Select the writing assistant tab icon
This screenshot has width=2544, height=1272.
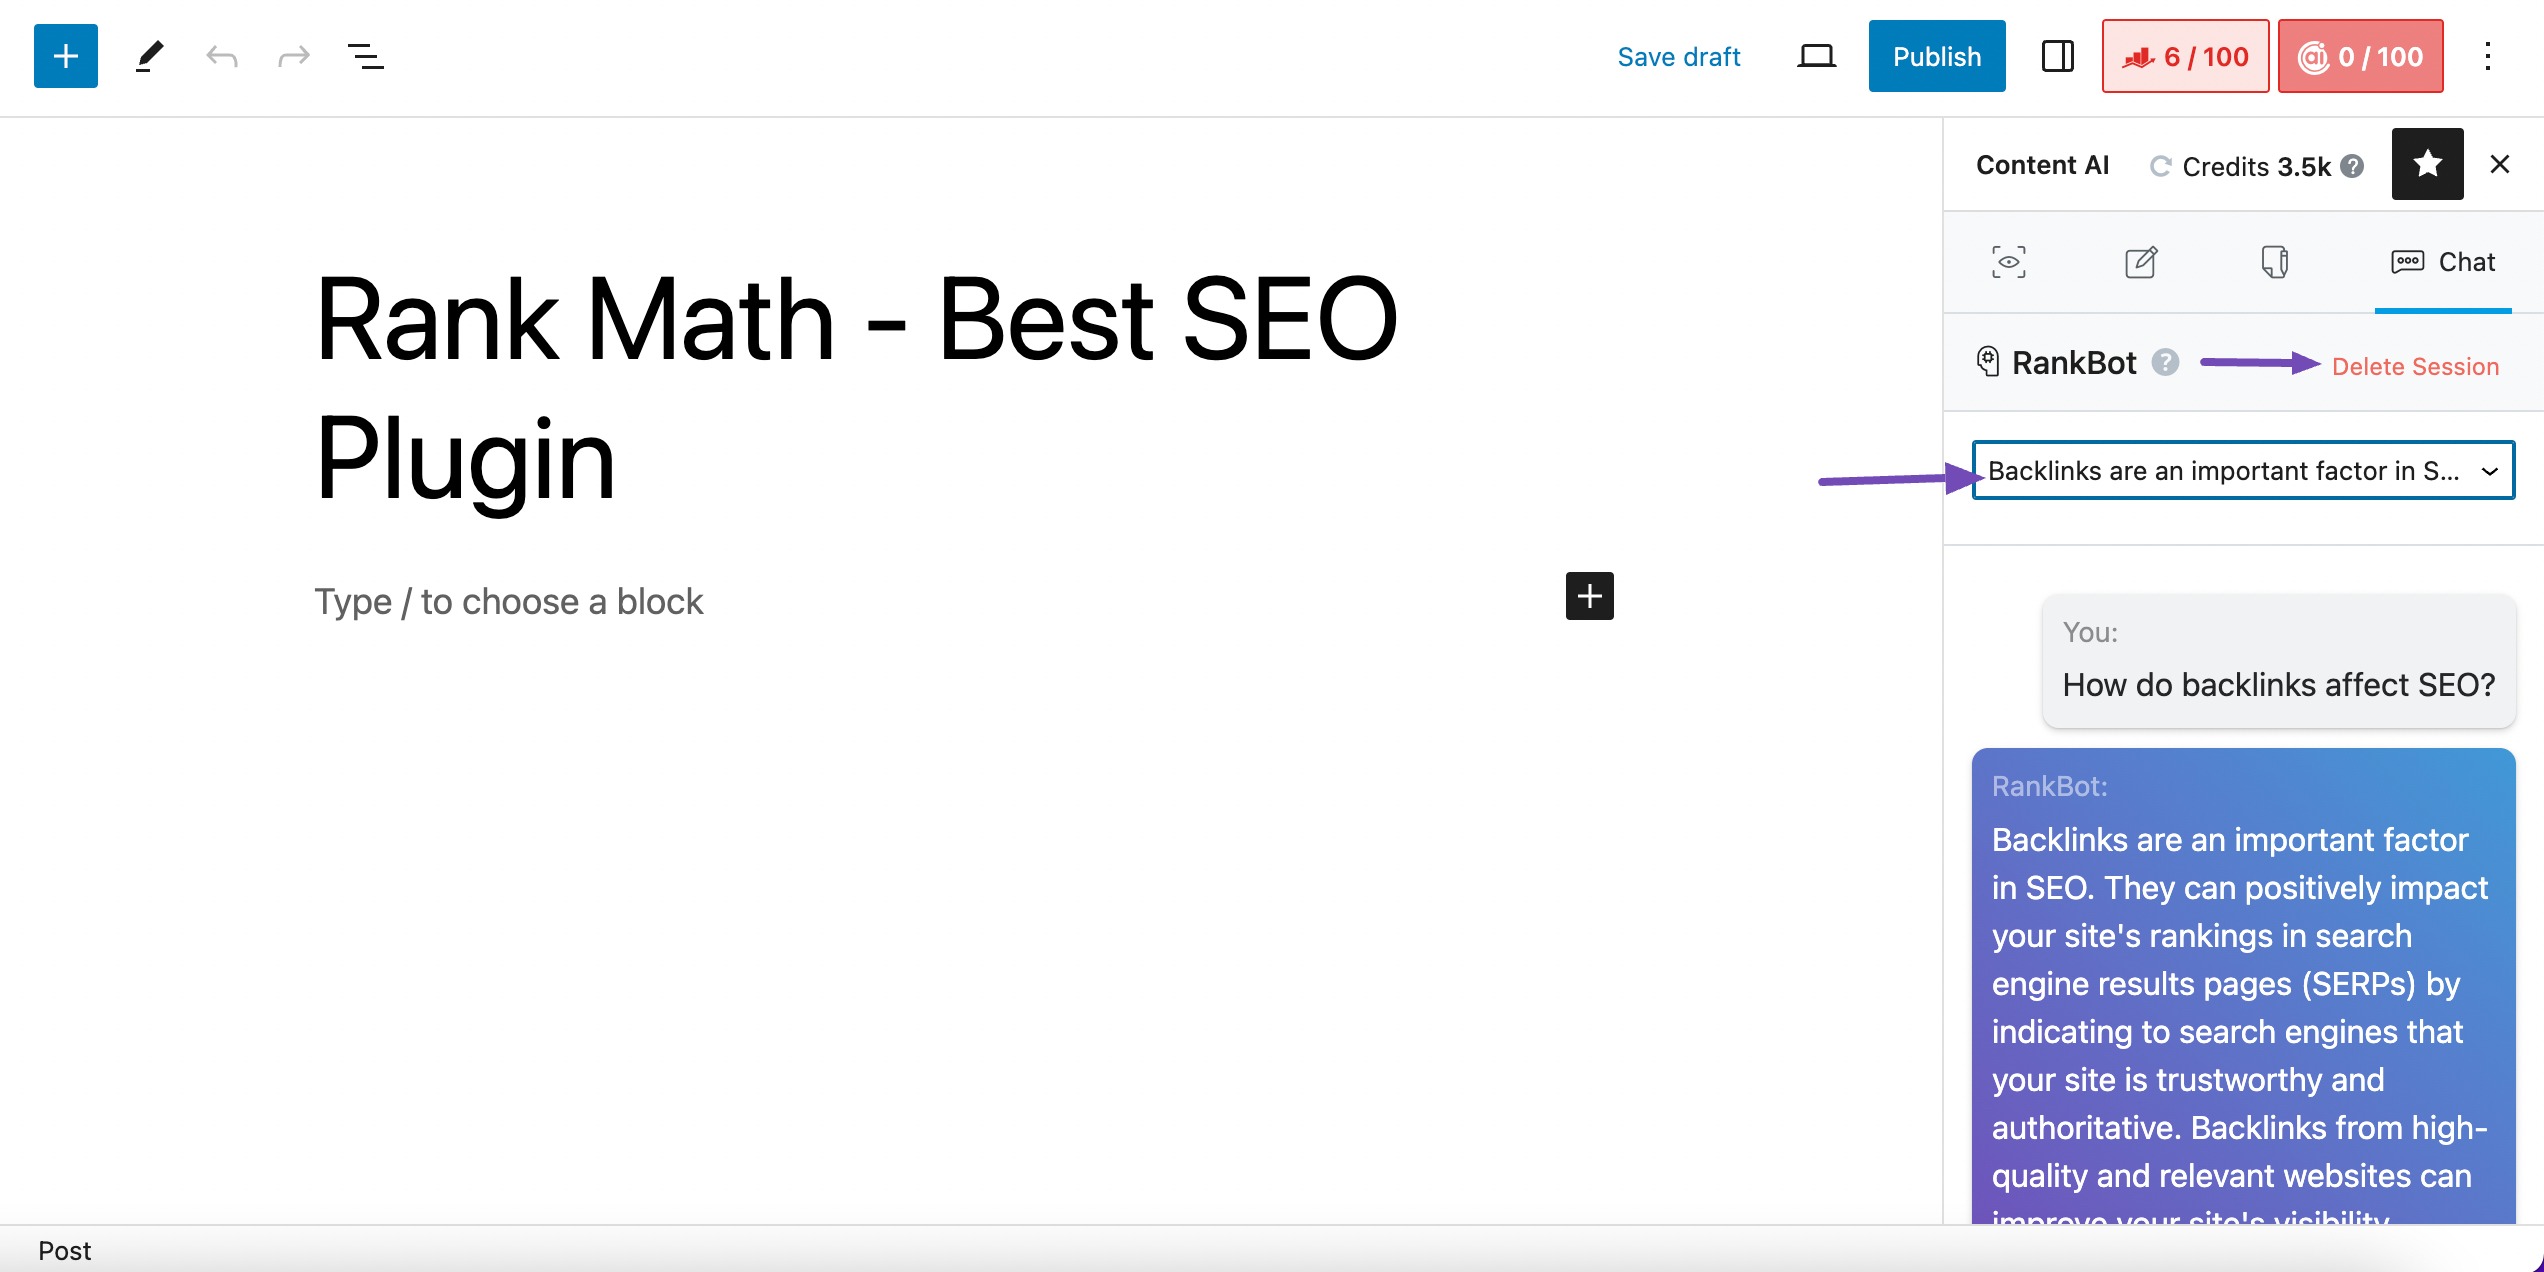click(2142, 261)
